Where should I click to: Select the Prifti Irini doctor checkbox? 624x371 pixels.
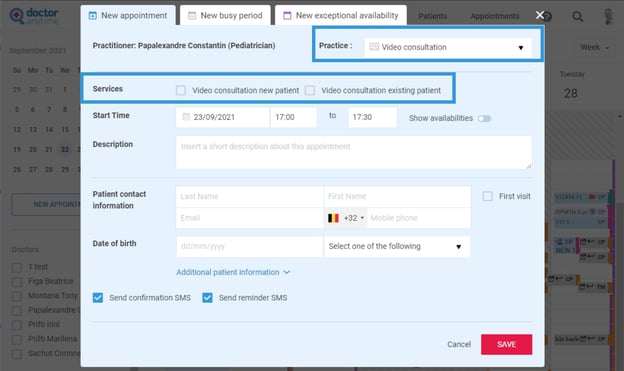(17, 325)
